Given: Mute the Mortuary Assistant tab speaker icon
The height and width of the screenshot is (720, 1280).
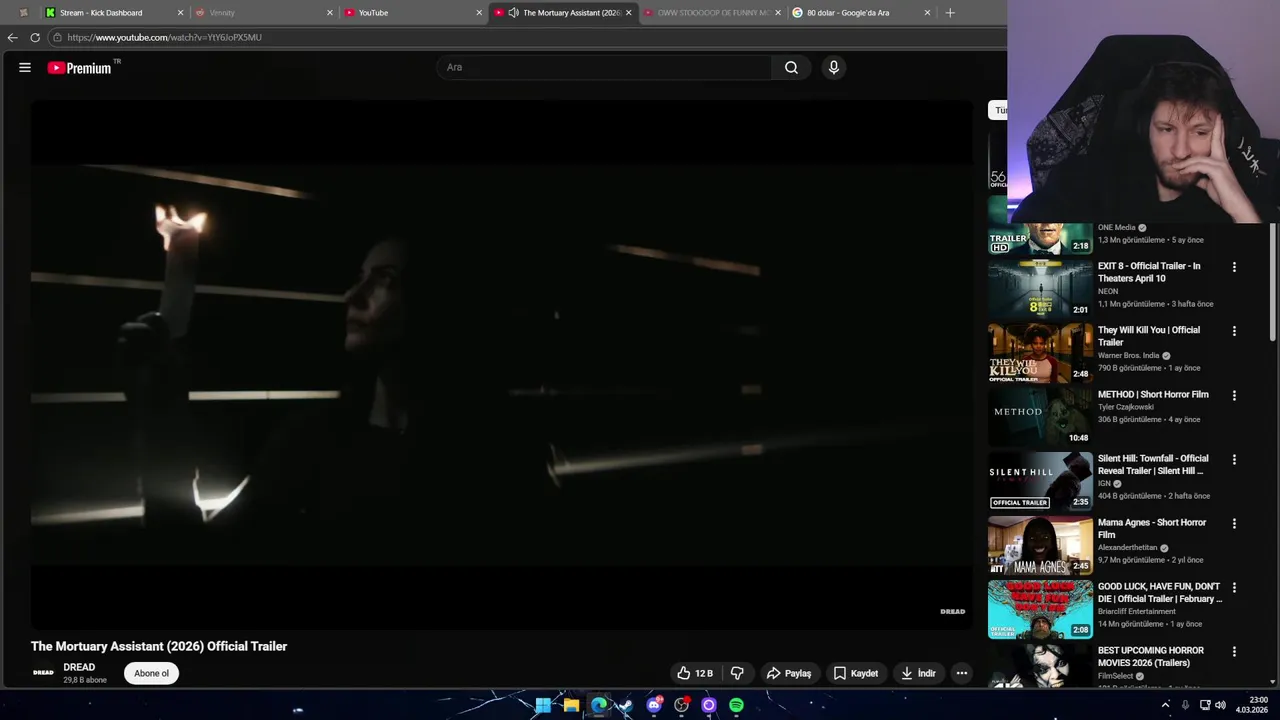Looking at the screenshot, I should (x=513, y=13).
